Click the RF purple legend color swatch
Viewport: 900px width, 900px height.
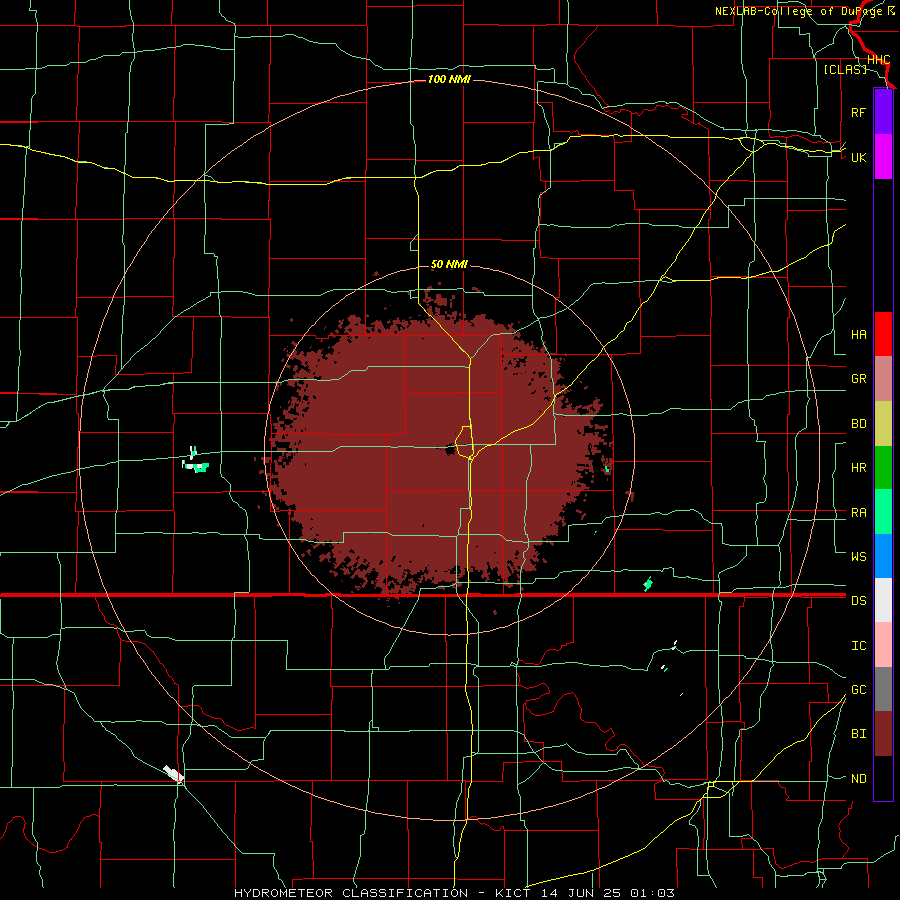pyautogui.click(x=883, y=111)
